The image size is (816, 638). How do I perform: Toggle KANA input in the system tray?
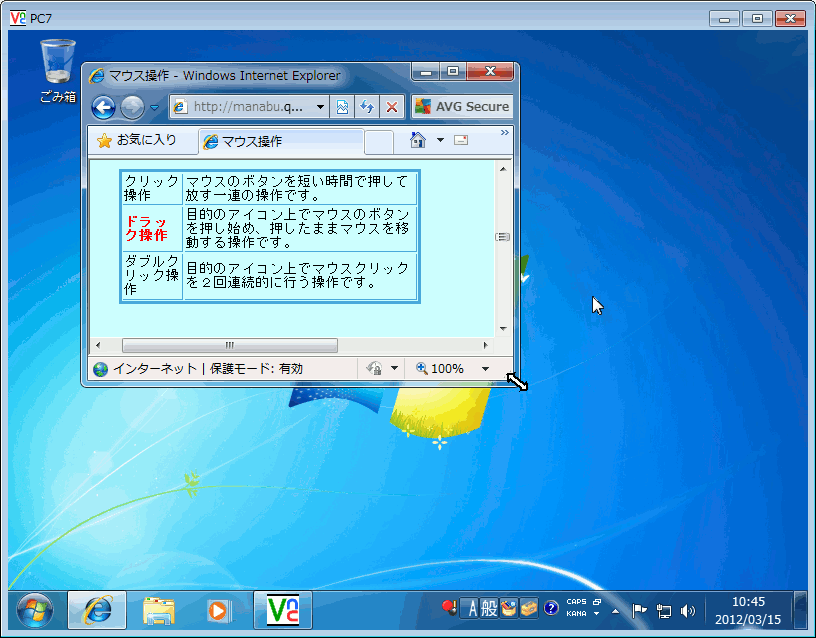tap(576, 613)
